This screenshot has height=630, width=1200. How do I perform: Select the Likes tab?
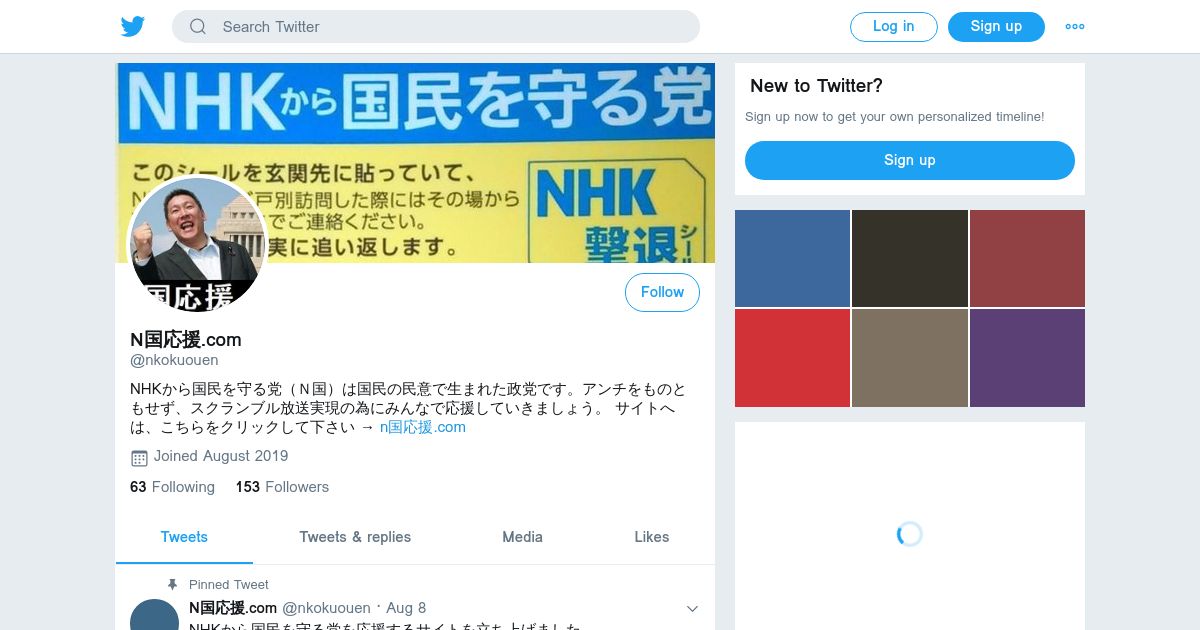651,537
